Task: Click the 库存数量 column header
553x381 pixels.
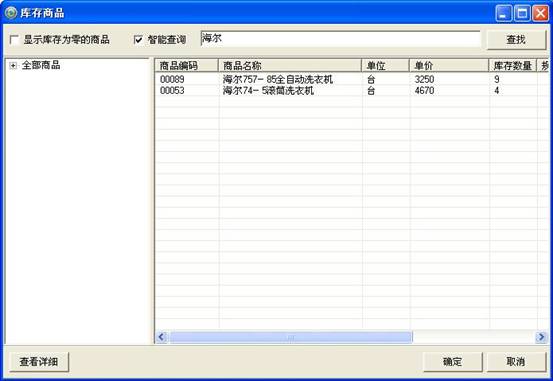Action: [x=513, y=66]
